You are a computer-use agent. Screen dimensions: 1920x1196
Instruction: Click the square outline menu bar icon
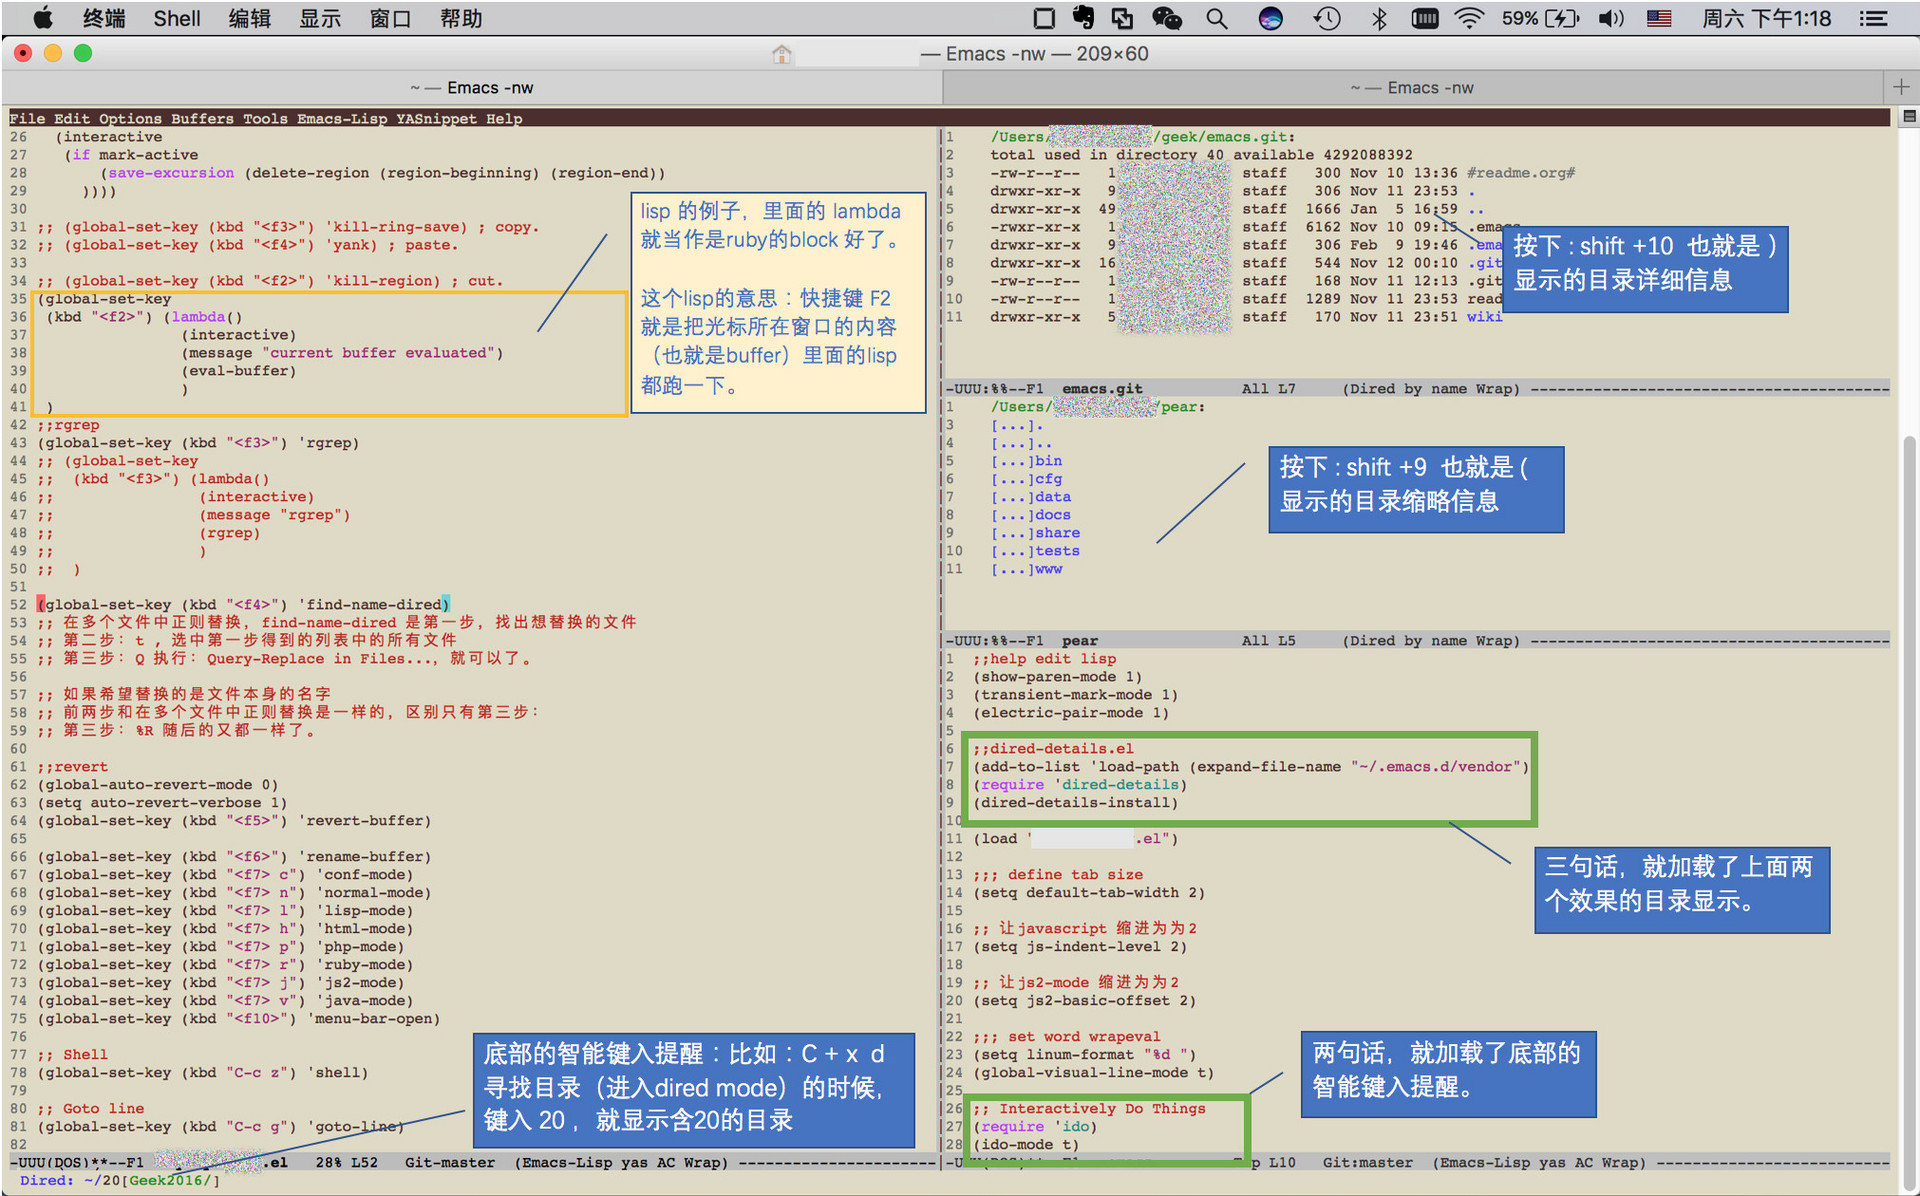click(1044, 18)
